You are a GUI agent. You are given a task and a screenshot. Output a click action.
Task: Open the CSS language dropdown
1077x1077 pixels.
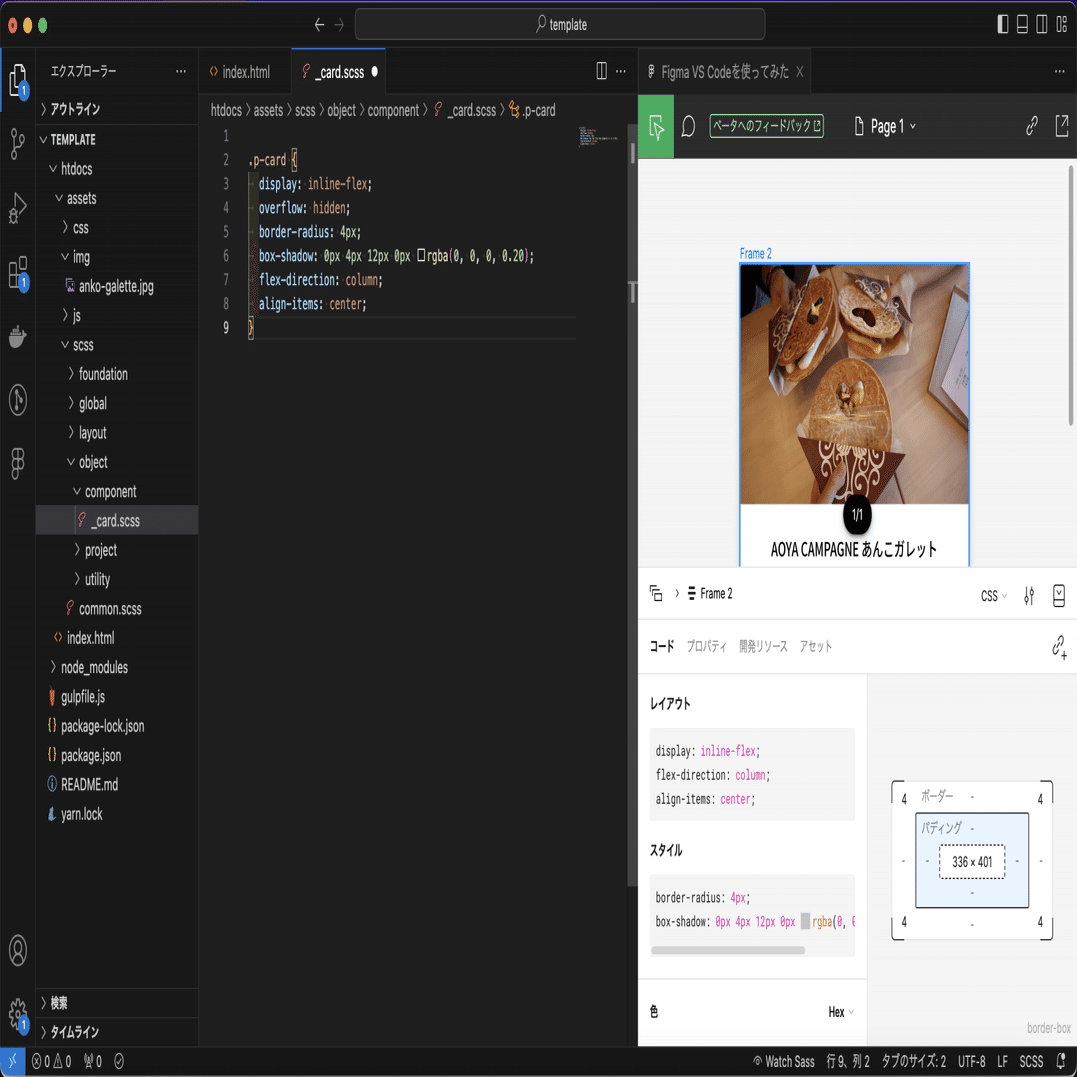pyautogui.click(x=993, y=596)
